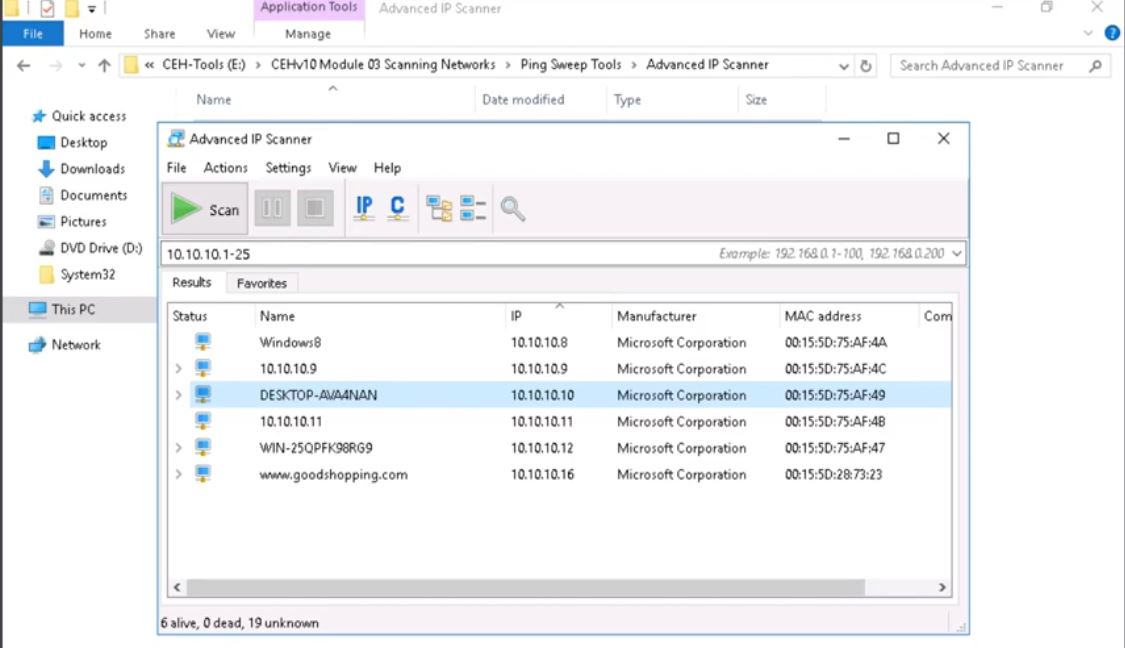Open Network in navigation pane
1125x648 pixels.
76,345
